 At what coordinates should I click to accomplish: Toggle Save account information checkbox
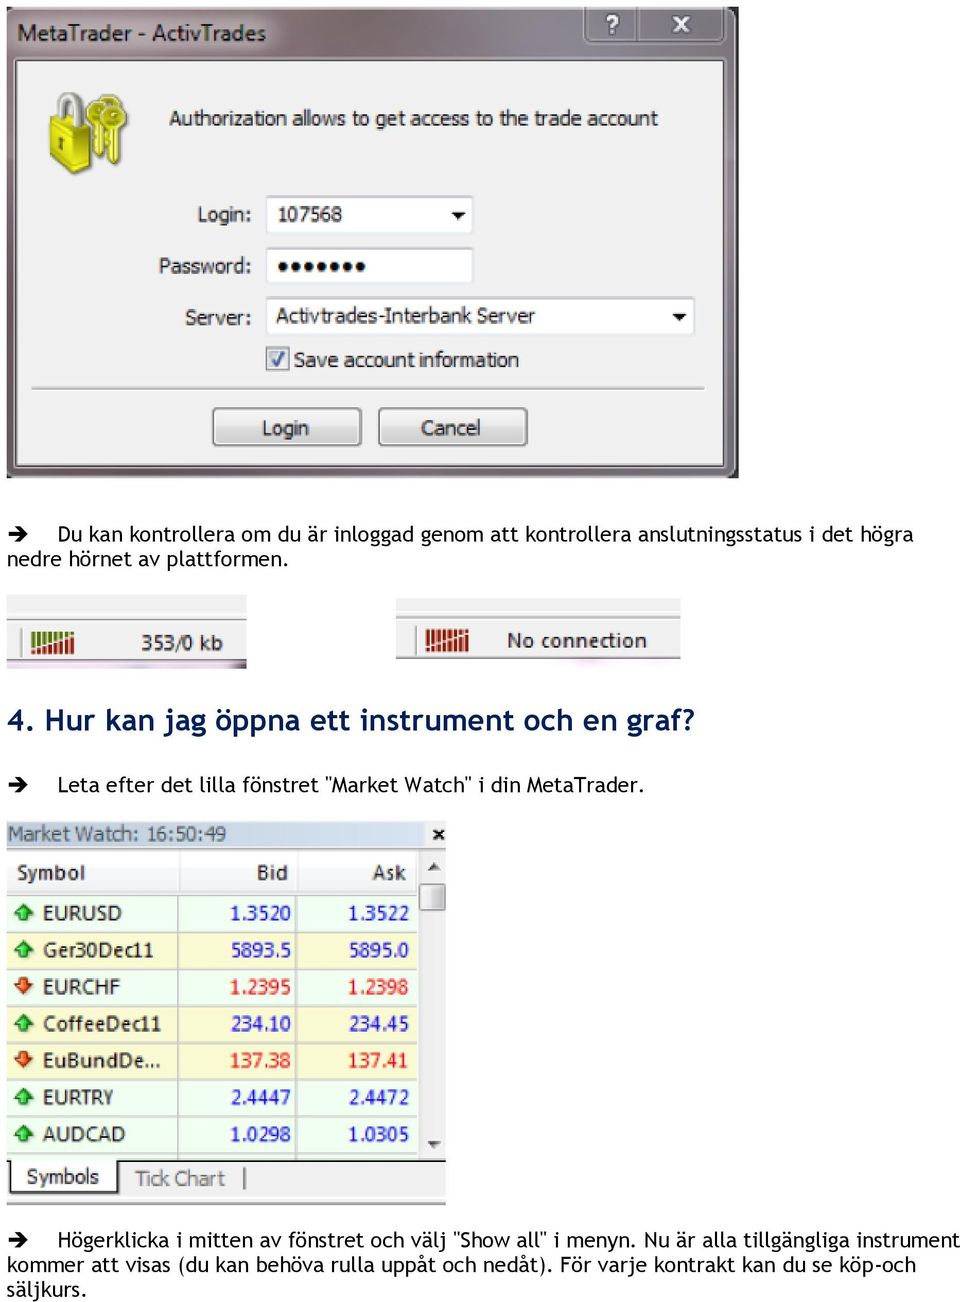click(x=277, y=359)
